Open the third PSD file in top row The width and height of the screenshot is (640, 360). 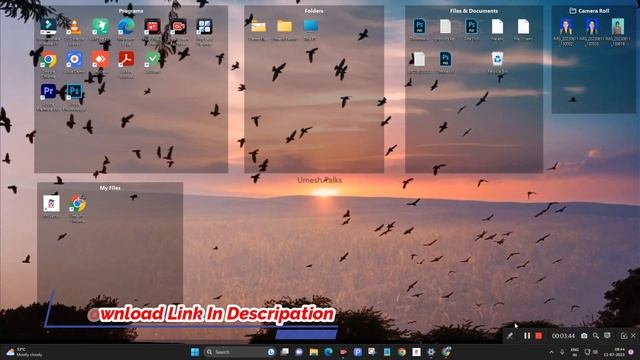pyautogui.click(x=471, y=27)
